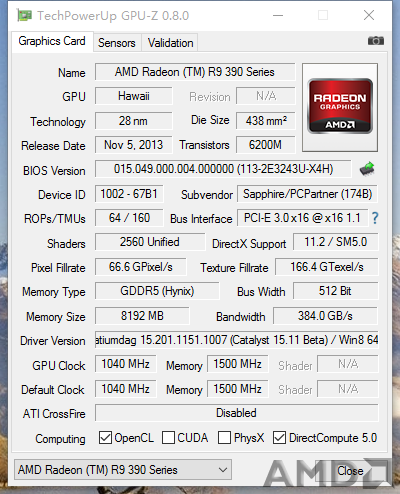Click the Device ID value 1002 - 67B1

click(x=129, y=194)
